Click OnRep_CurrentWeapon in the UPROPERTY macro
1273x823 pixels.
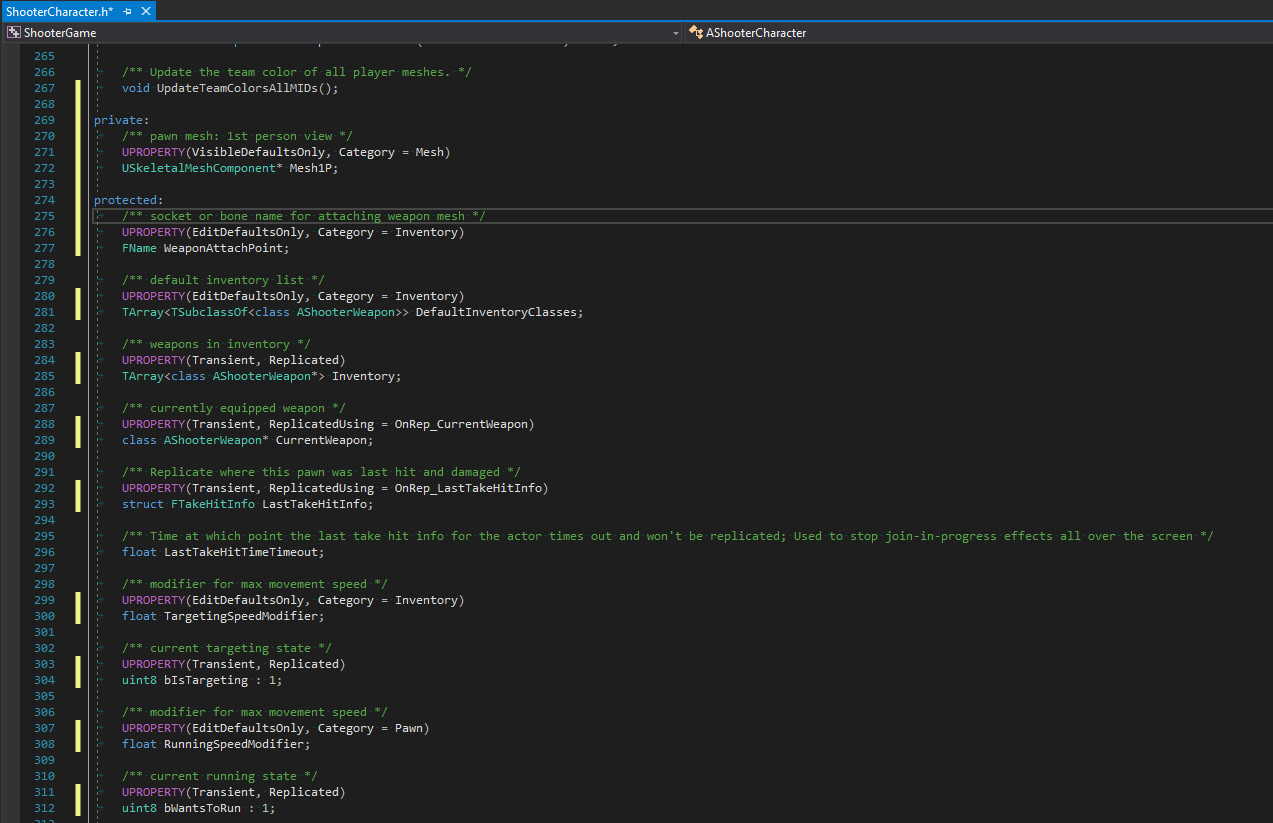(x=461, y=424)
